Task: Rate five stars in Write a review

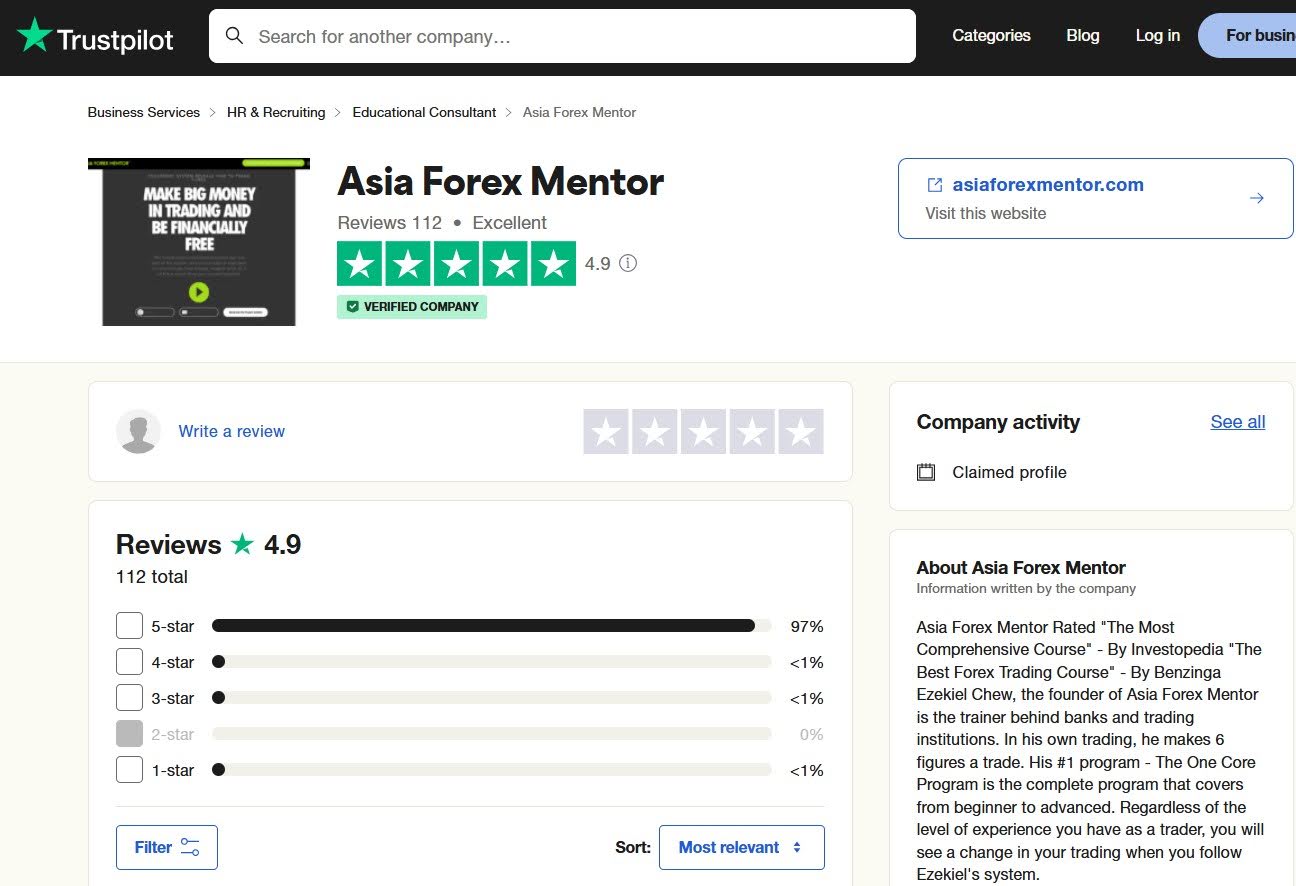Action: point(801,432)
